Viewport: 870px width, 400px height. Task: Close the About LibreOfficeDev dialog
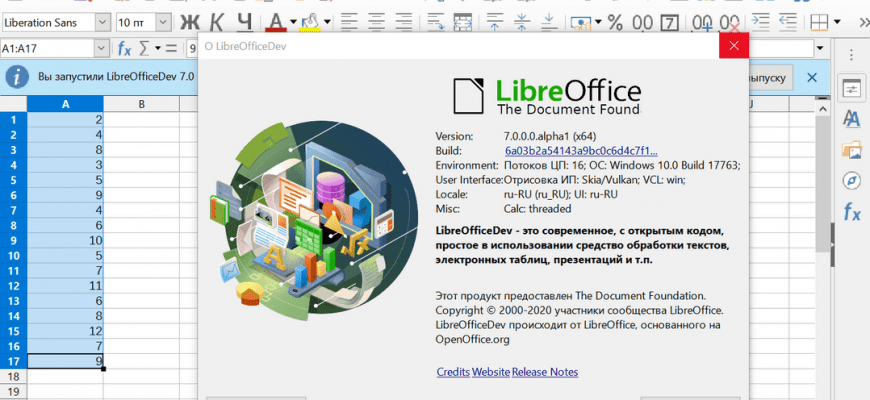pos(734,45)
